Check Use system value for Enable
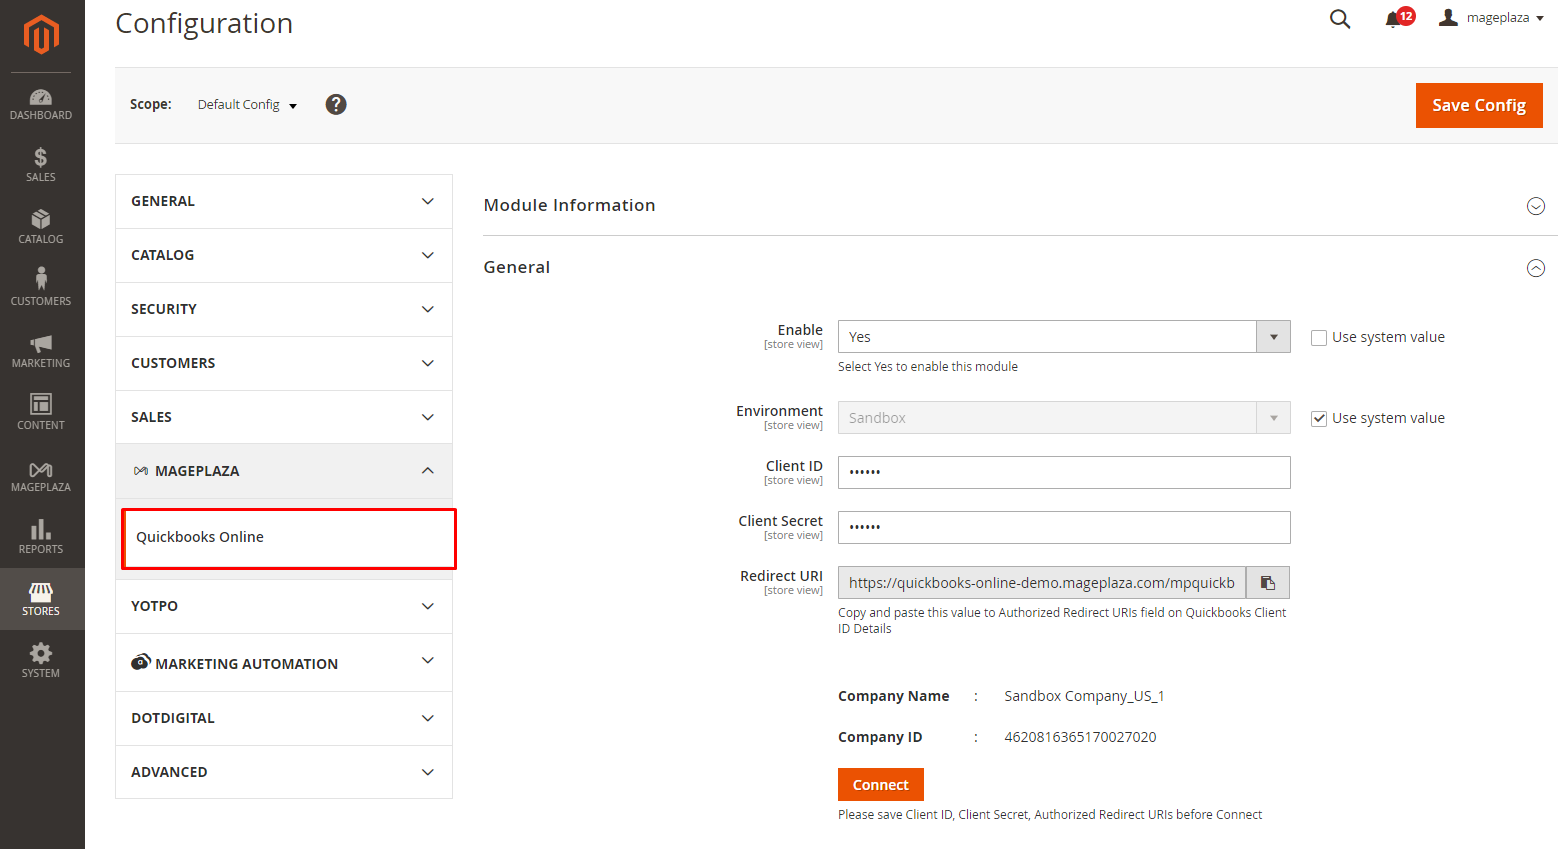The image size is (1567, 849). pyautogui.click(x=1319, y=338)
